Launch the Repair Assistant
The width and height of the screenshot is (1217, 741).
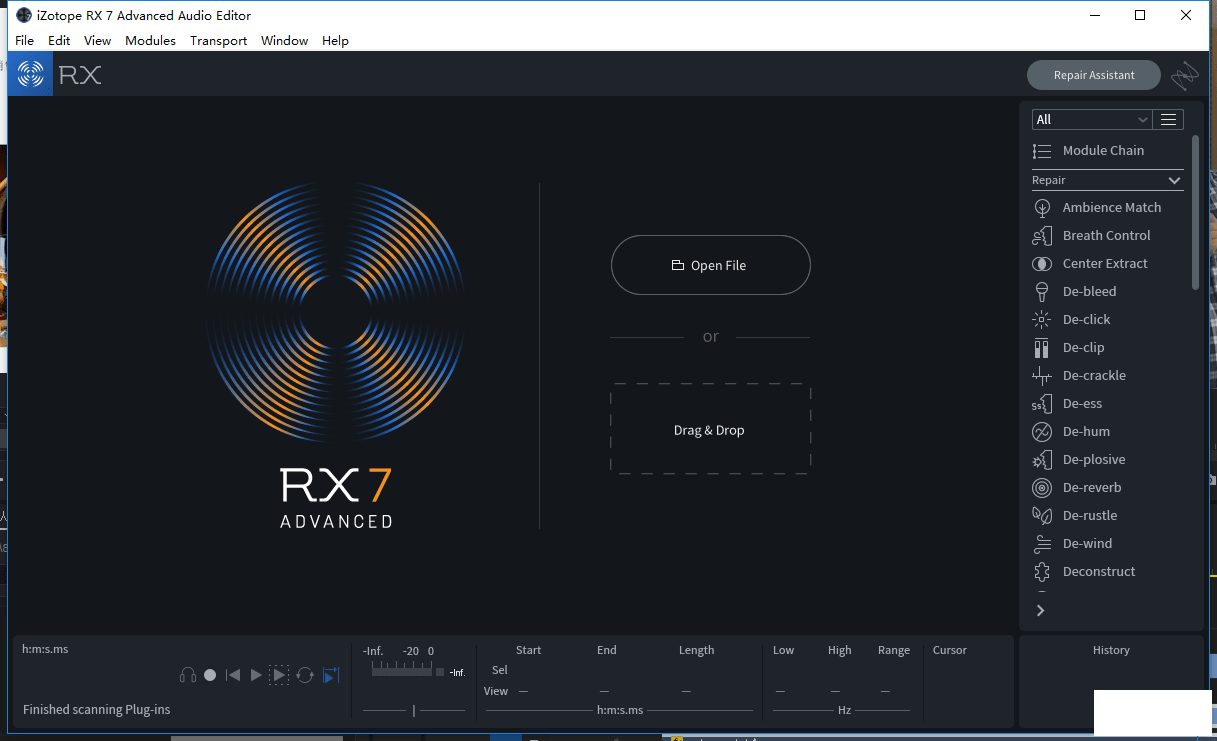pyautogui.click(x=1094, y=75)
